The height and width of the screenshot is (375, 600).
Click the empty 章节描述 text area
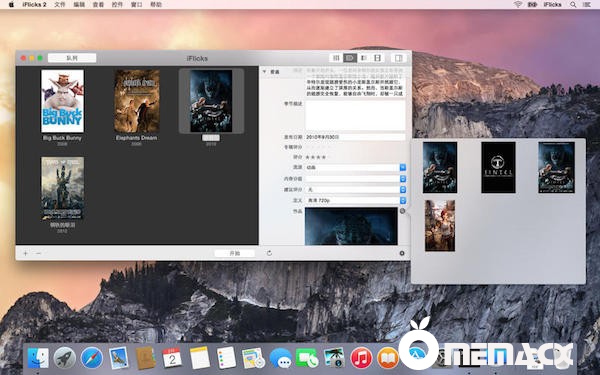pos(355,116)
